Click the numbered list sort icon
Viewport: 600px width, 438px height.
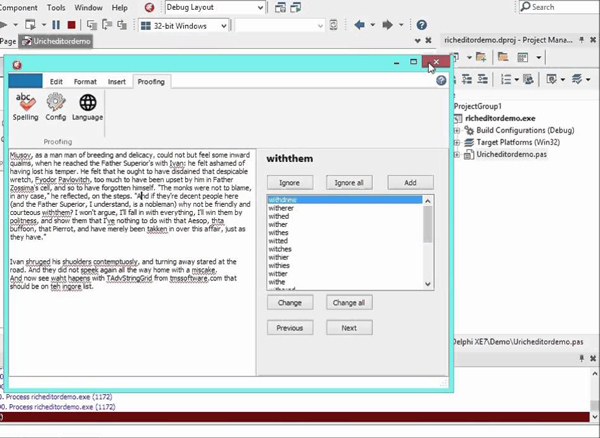(506, 79)
